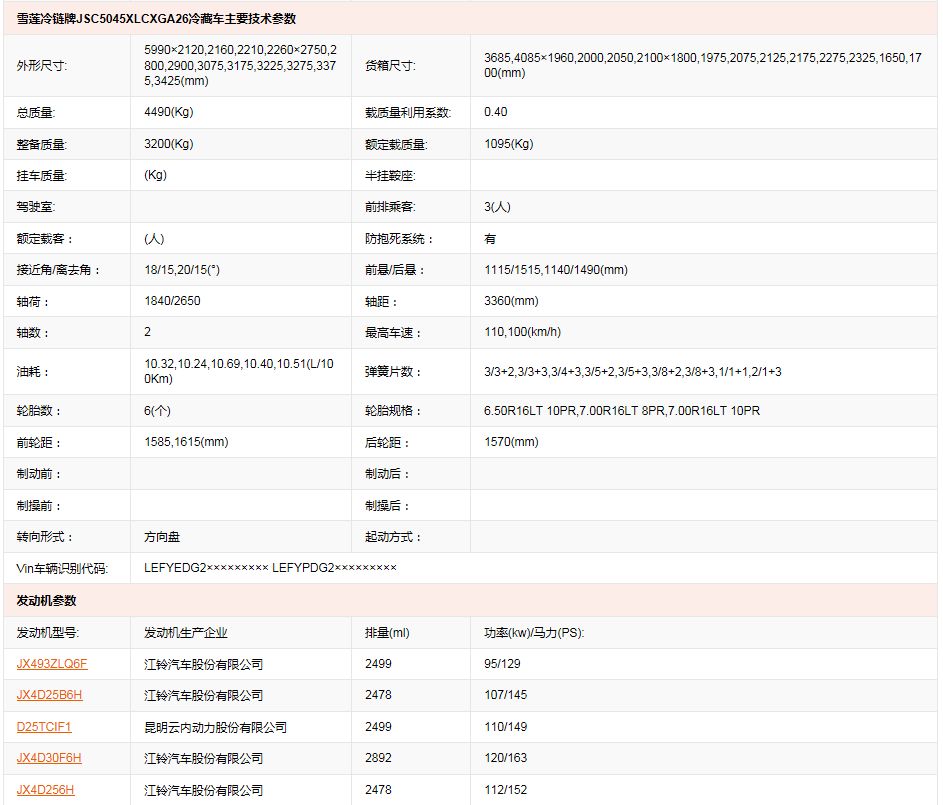943x805 pixels.
Task: Select the 昆明云内动力股份有限公司 manufacturer cell
Action: click(x=215, y=727)
